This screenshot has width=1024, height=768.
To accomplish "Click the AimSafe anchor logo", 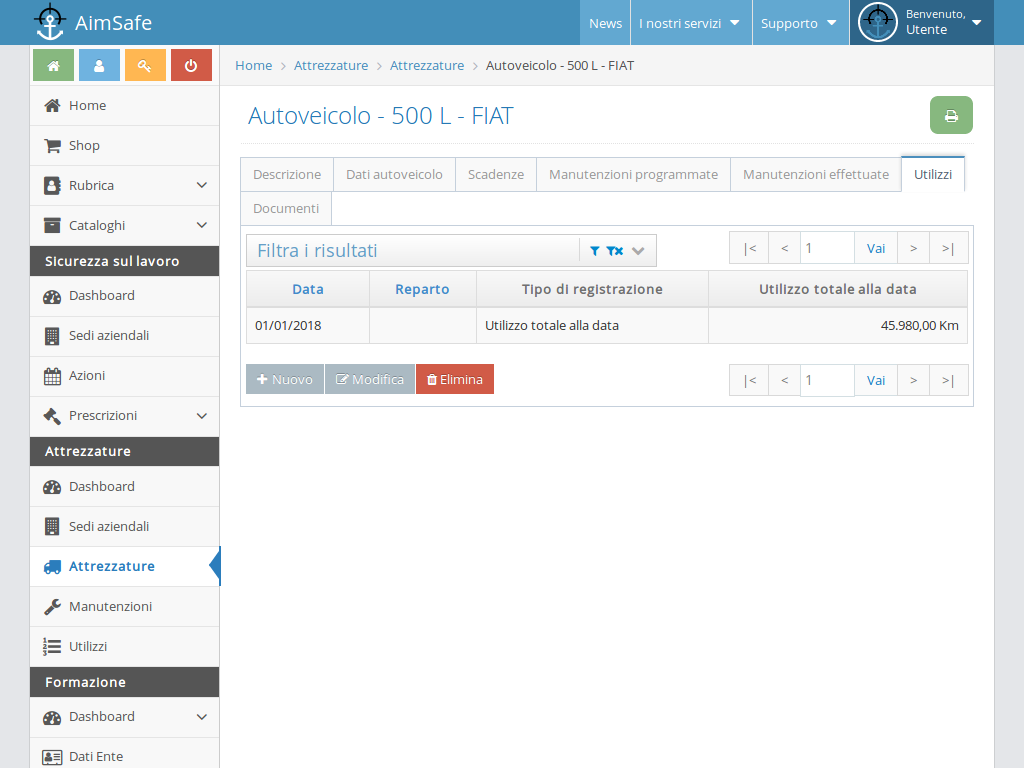I will pos(50,22).
